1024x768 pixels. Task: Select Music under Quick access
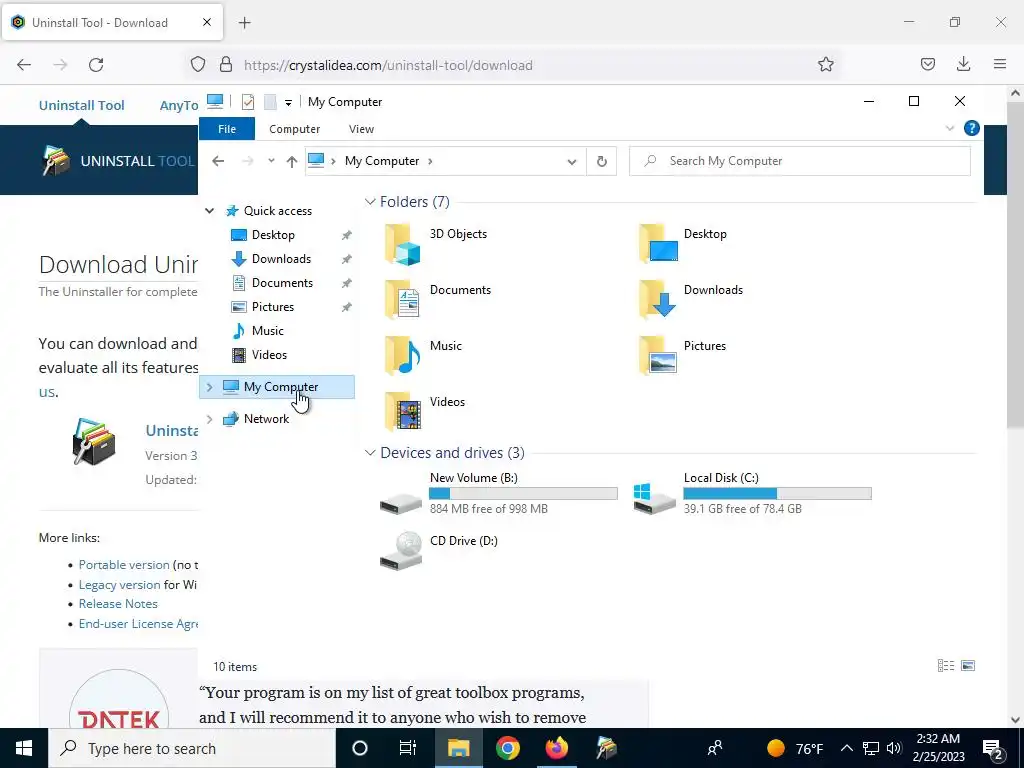point(268,331)
